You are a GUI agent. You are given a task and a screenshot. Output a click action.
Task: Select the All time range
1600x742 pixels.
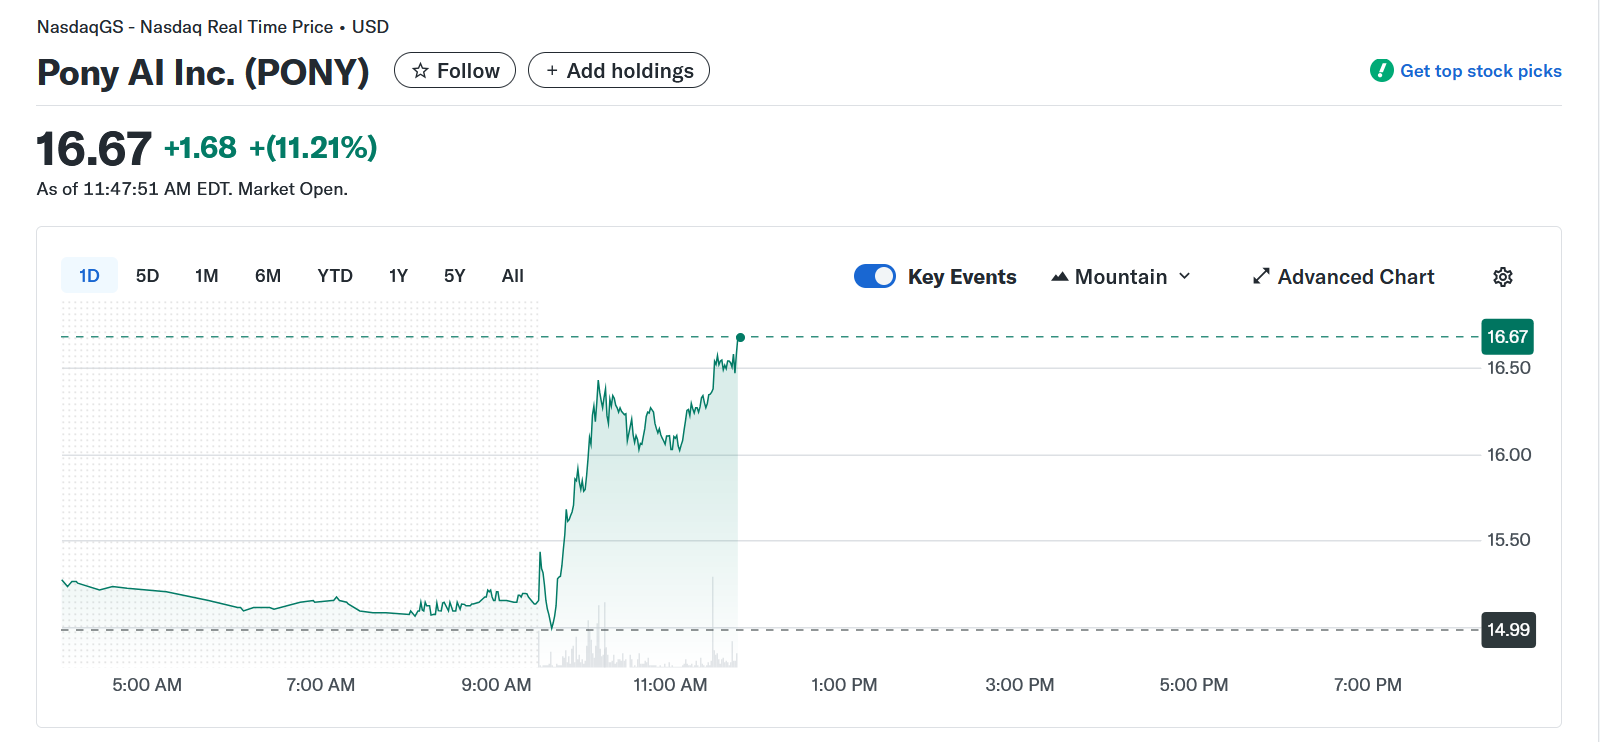pos(512,276)
